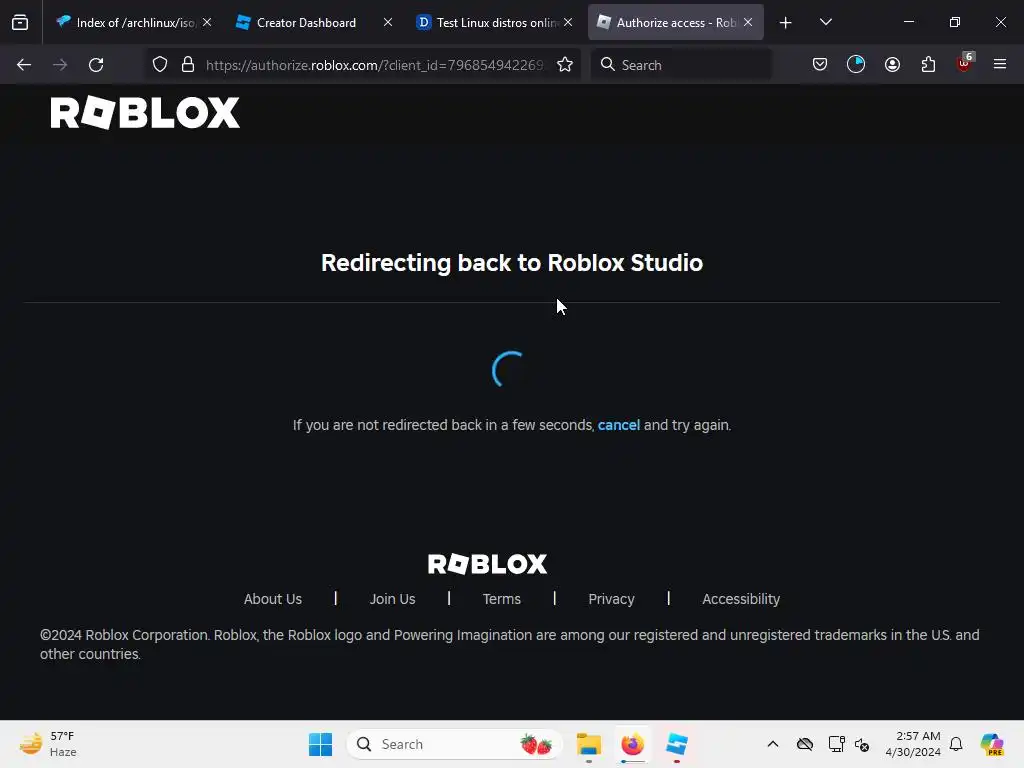Save page to Pocket
Image resolution: width=1024 pixels, height=768 pixels.
[820, 65]
